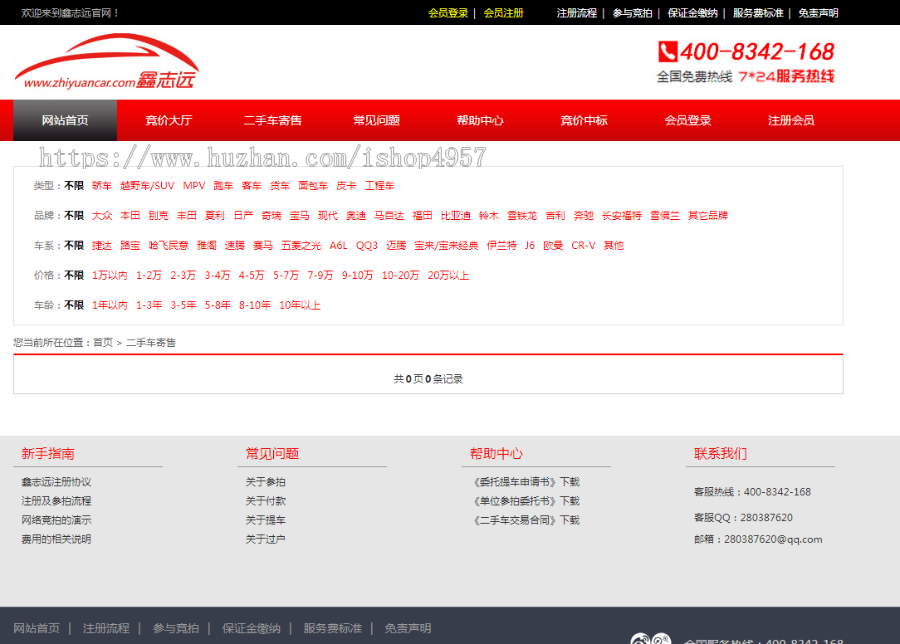The image size is (900, 644).
Task: Open 参与竞拍 in the top black bar
Action: (x=632, y=13)
